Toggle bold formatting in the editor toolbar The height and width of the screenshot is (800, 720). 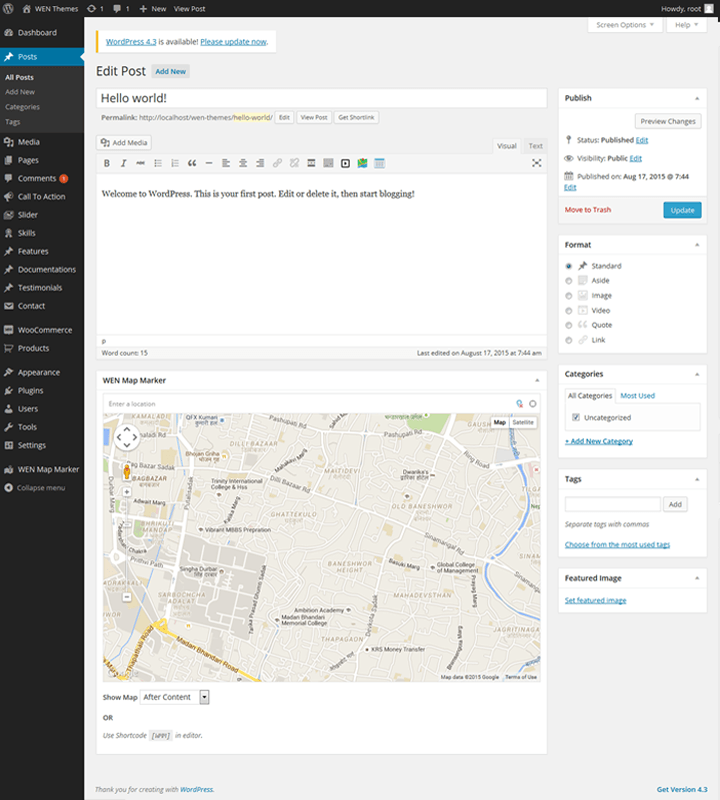point(107,163)
